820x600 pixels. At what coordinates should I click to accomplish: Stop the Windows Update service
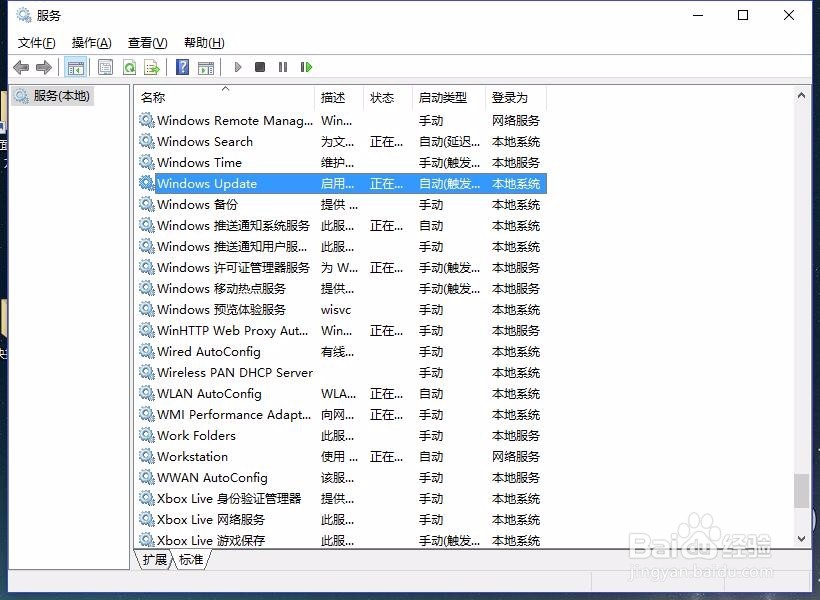point(259,67)
